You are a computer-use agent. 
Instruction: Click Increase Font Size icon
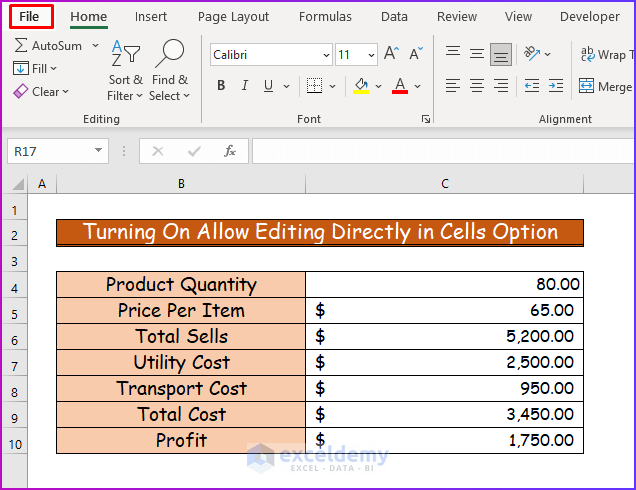(391, 54)
